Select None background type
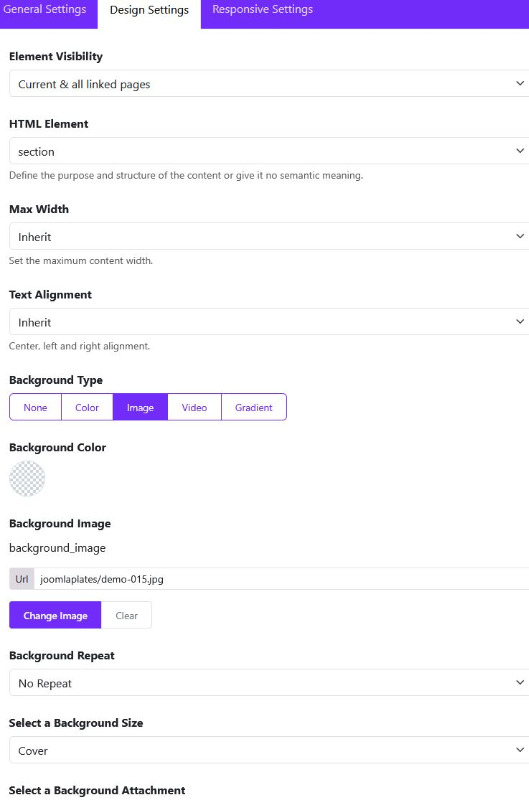Viewport: 529px width, 800px height. 35,407
